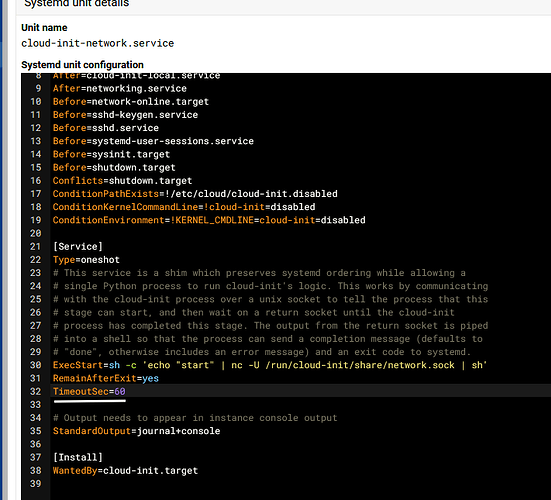551x500 pixels.
Task: Click the ConditionPathExists line
Action: (195, 194)
